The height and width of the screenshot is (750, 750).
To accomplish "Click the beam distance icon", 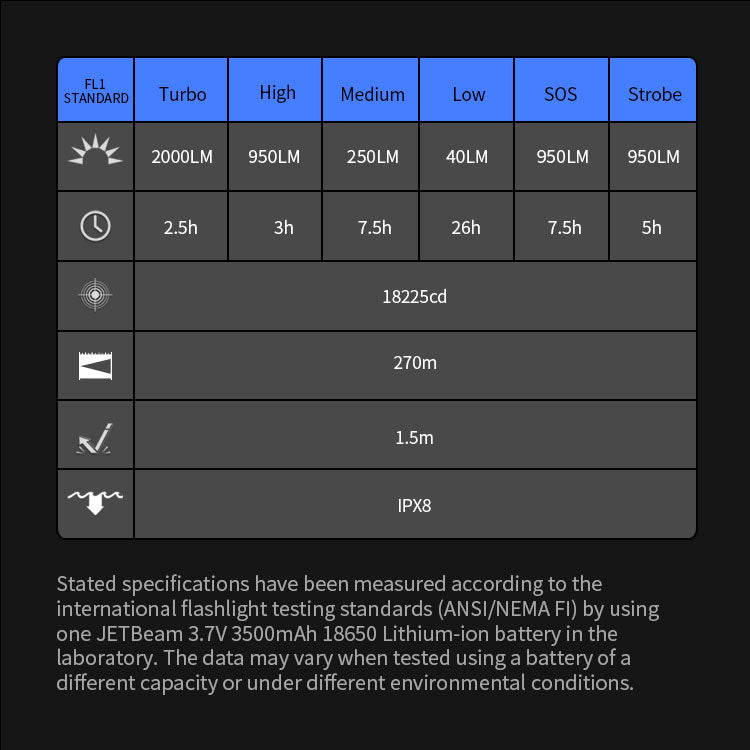I will 96,365.
